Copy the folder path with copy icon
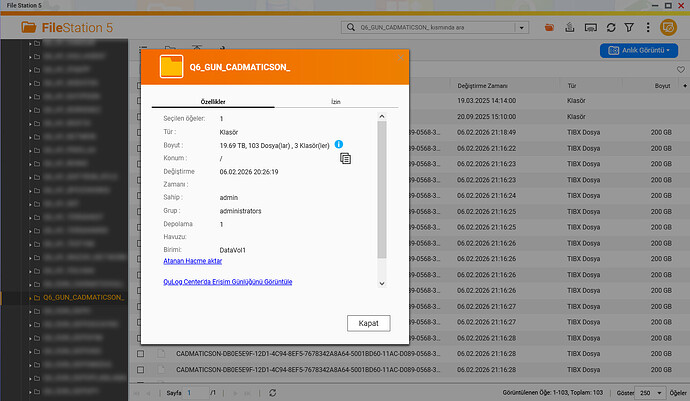The height and width of the screenshot is (401, 690). tap(345, 158)
